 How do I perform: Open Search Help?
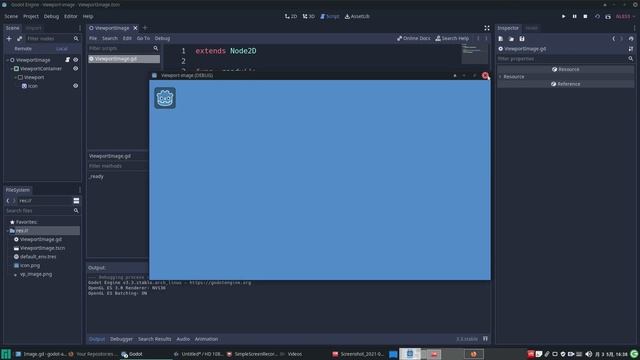(452, 38)
